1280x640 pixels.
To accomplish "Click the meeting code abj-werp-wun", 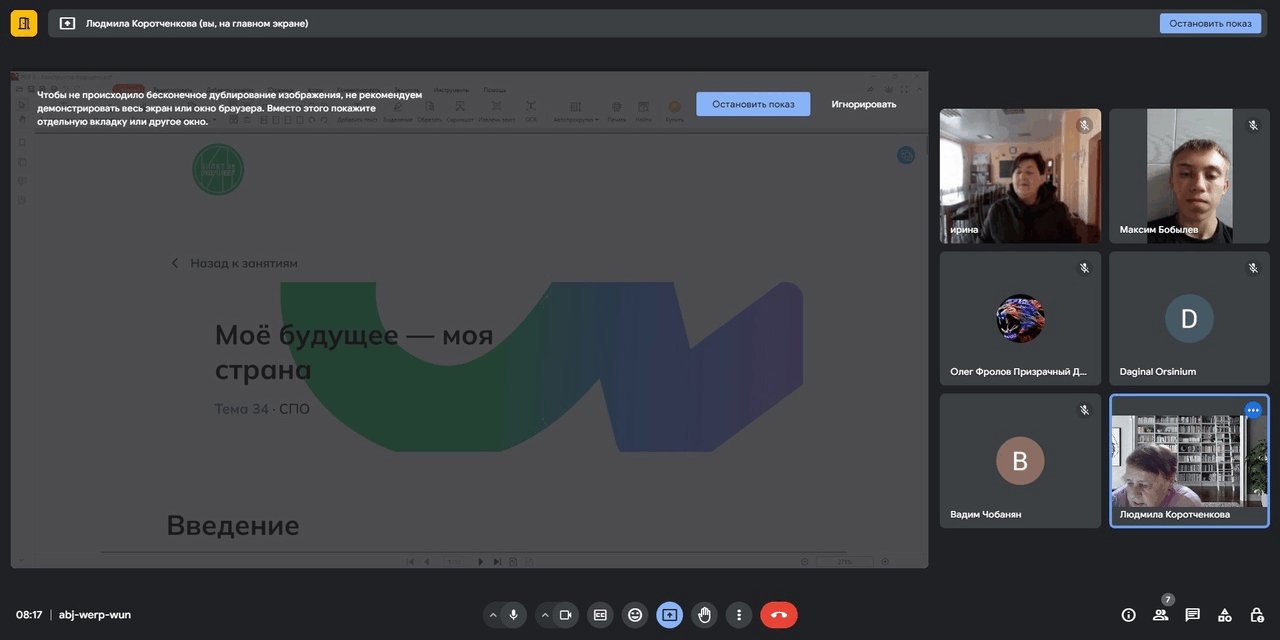I will 95,615.
